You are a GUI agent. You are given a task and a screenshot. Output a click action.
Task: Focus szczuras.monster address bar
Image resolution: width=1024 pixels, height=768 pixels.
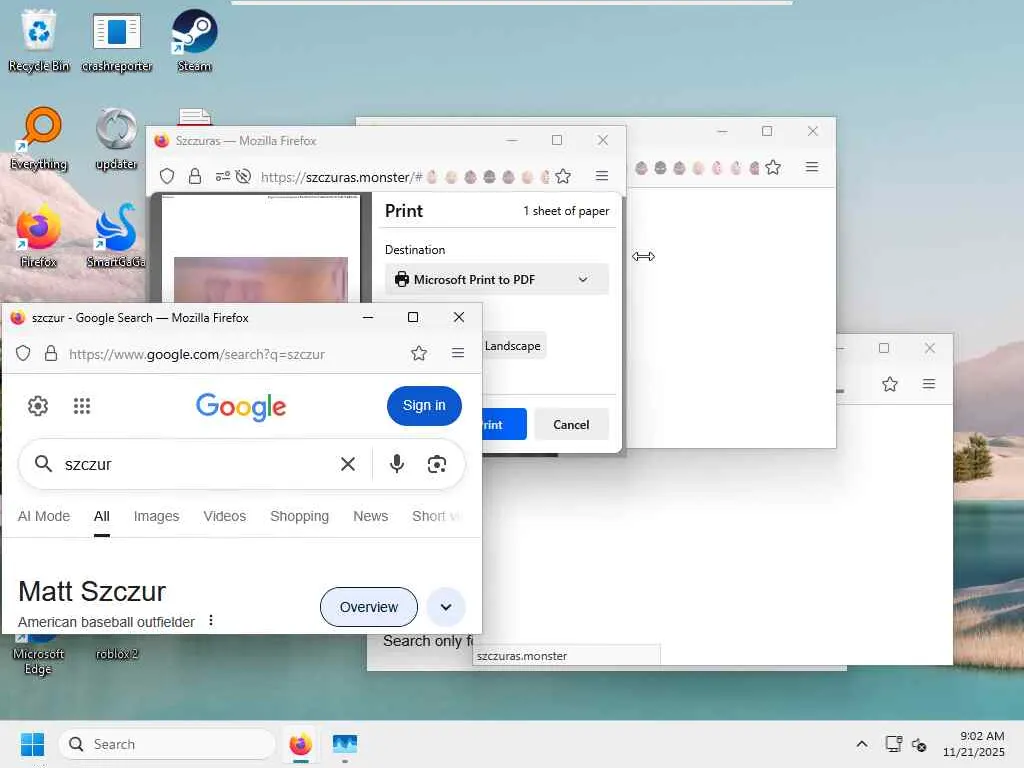[342, 177]
